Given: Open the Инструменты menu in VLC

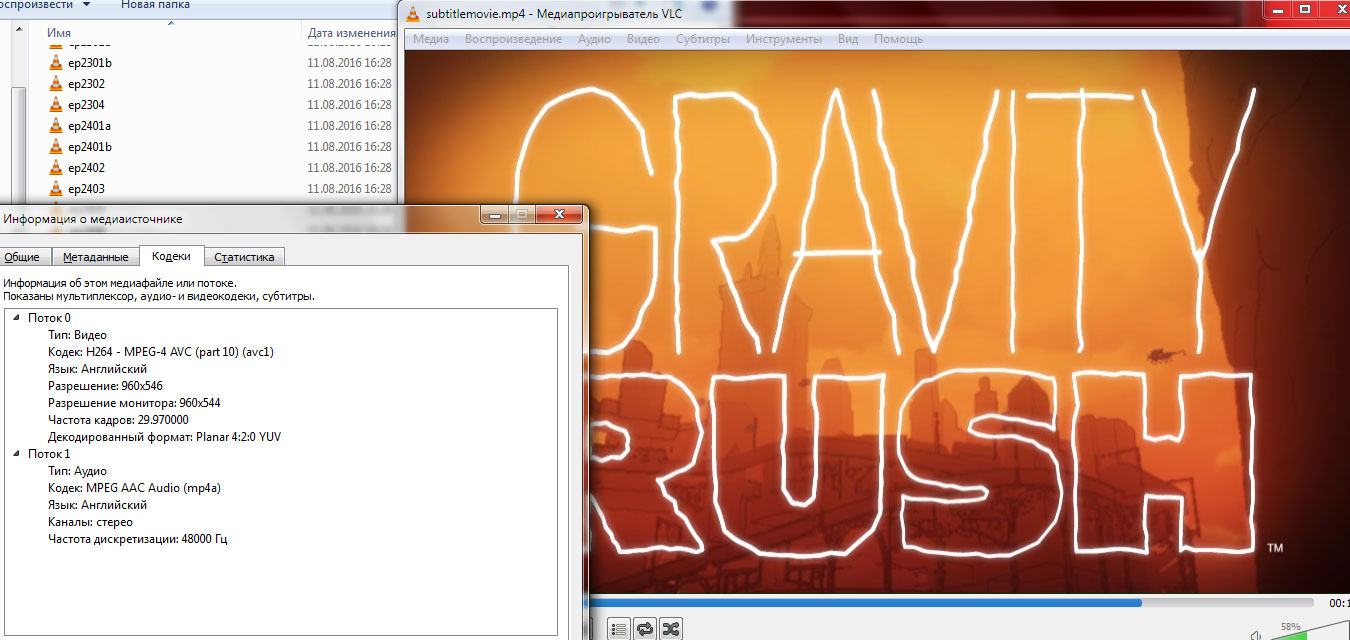Looking at the screenshot, I should point(784,39).
